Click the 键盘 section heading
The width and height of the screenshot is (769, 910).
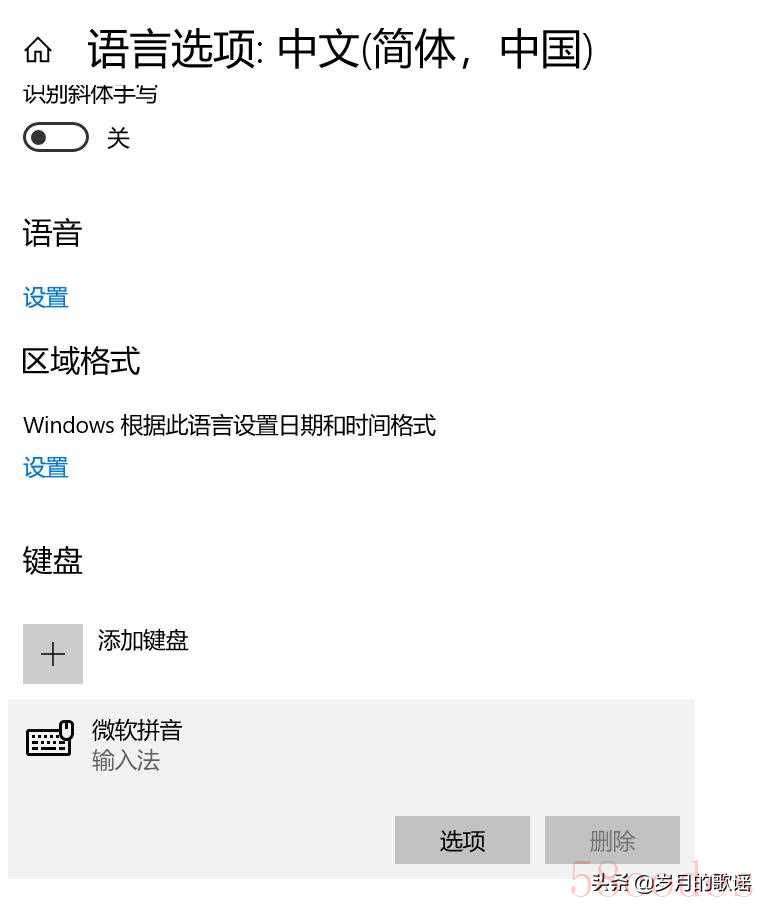click(x=52, y=561)
